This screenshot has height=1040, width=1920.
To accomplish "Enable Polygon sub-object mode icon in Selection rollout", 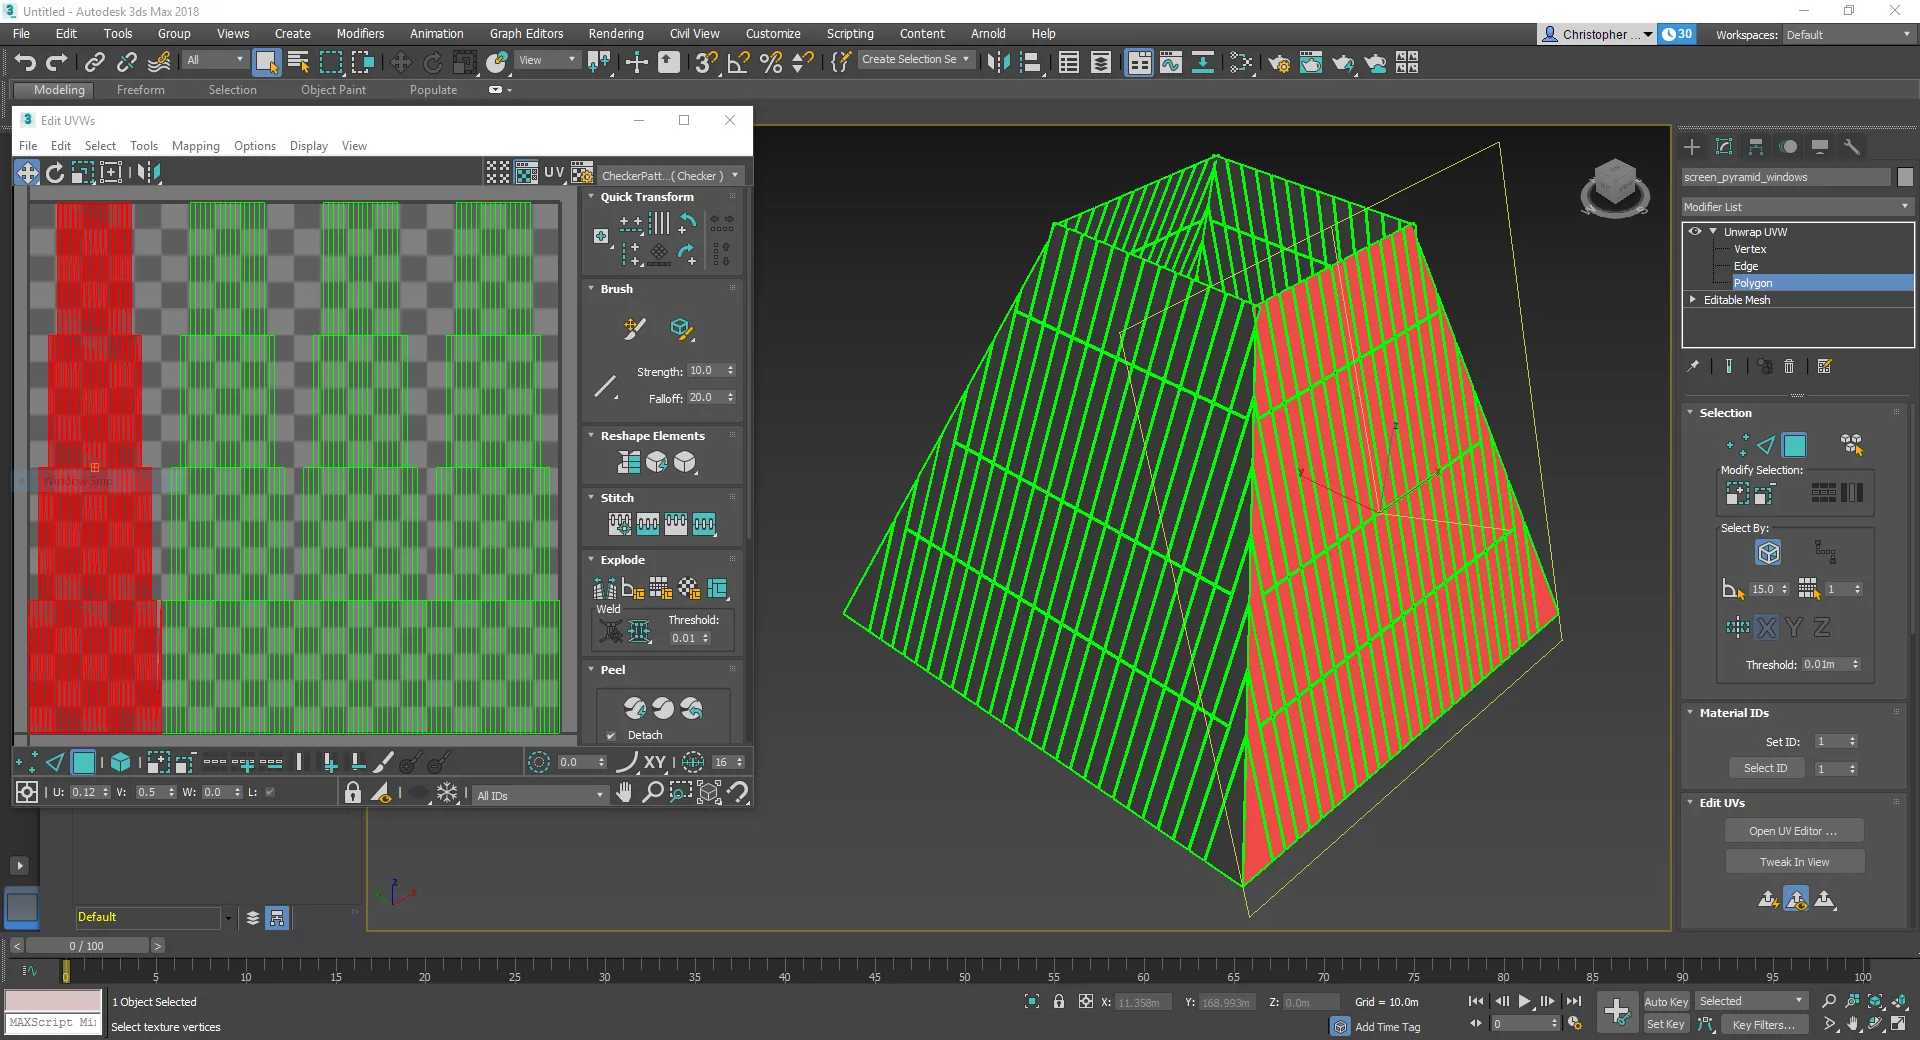I will (1795, 445).
